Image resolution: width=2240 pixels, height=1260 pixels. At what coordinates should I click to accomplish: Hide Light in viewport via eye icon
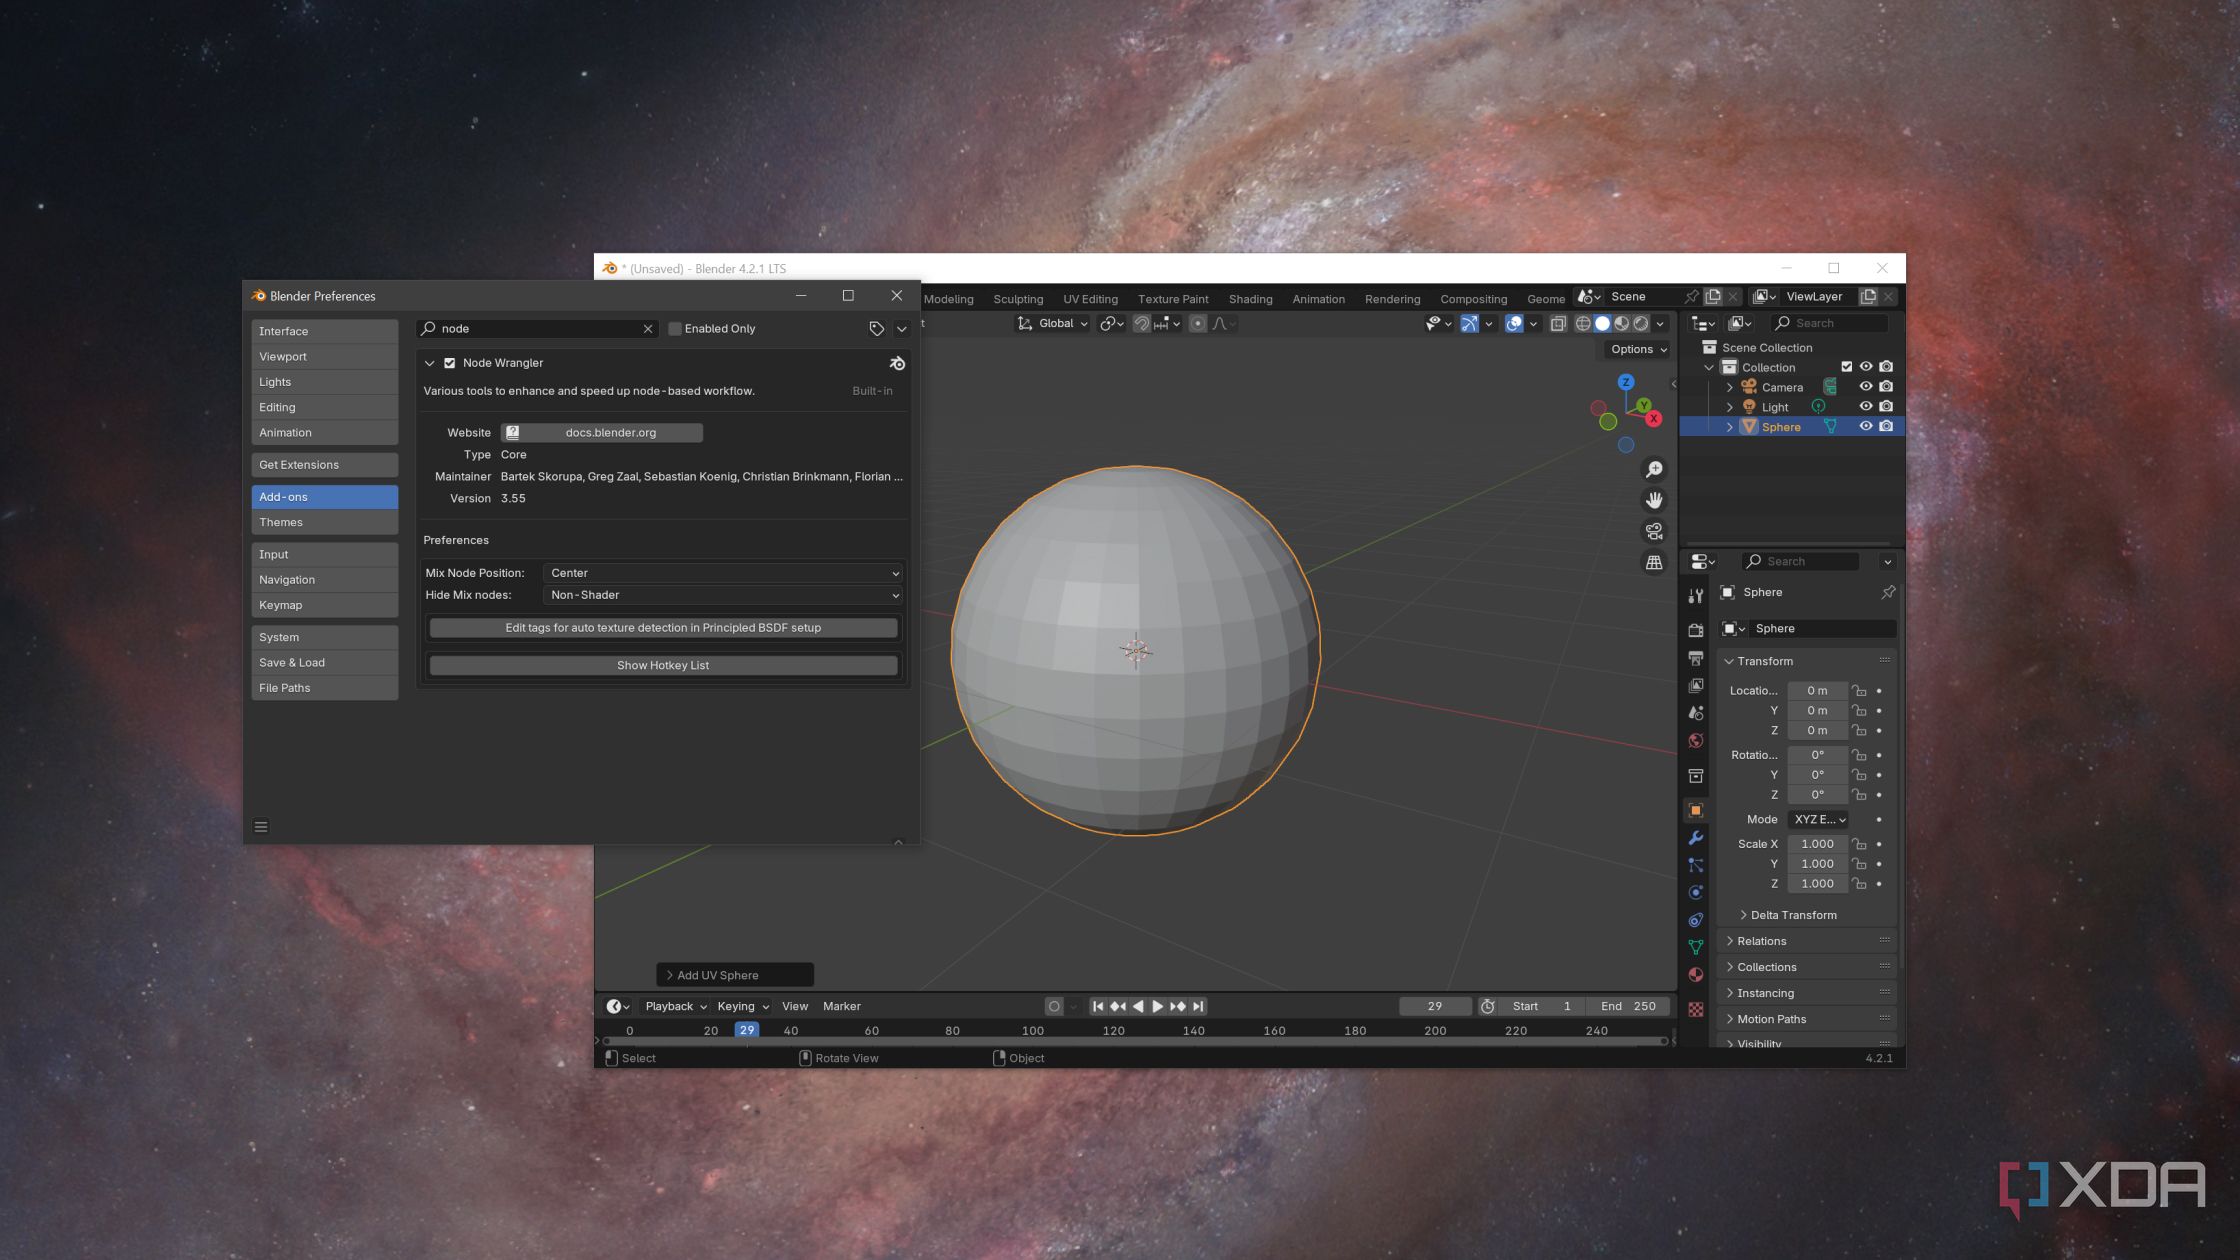tap(1866, 407)
